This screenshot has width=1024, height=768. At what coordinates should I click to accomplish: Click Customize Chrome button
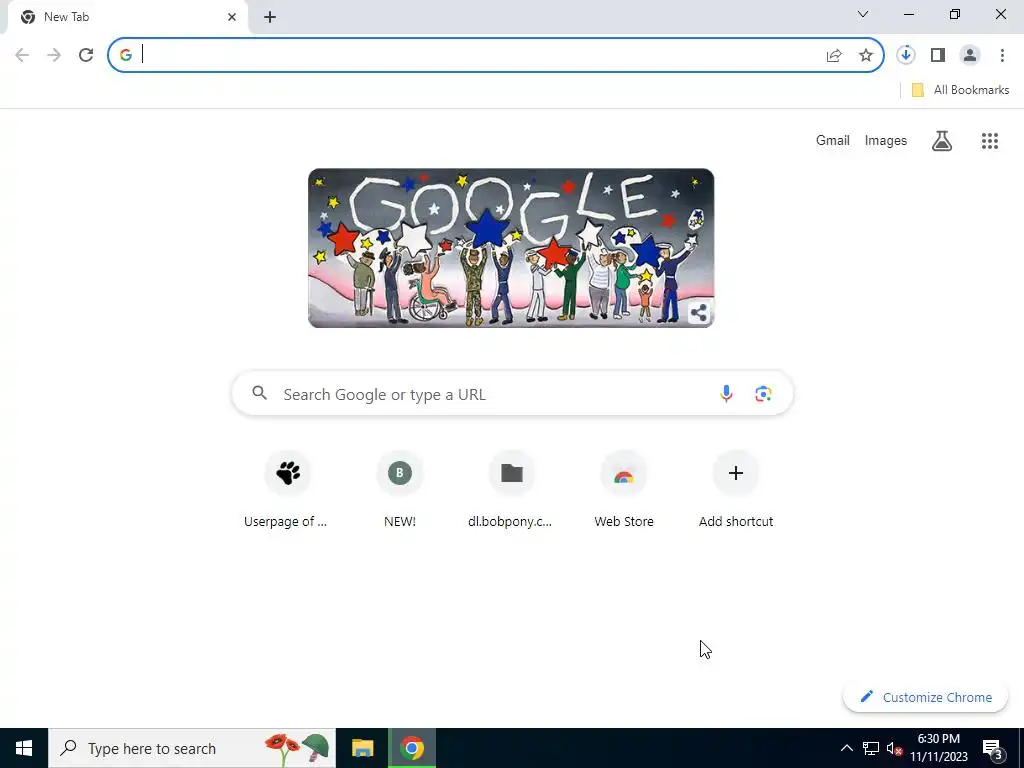(925, 697)
